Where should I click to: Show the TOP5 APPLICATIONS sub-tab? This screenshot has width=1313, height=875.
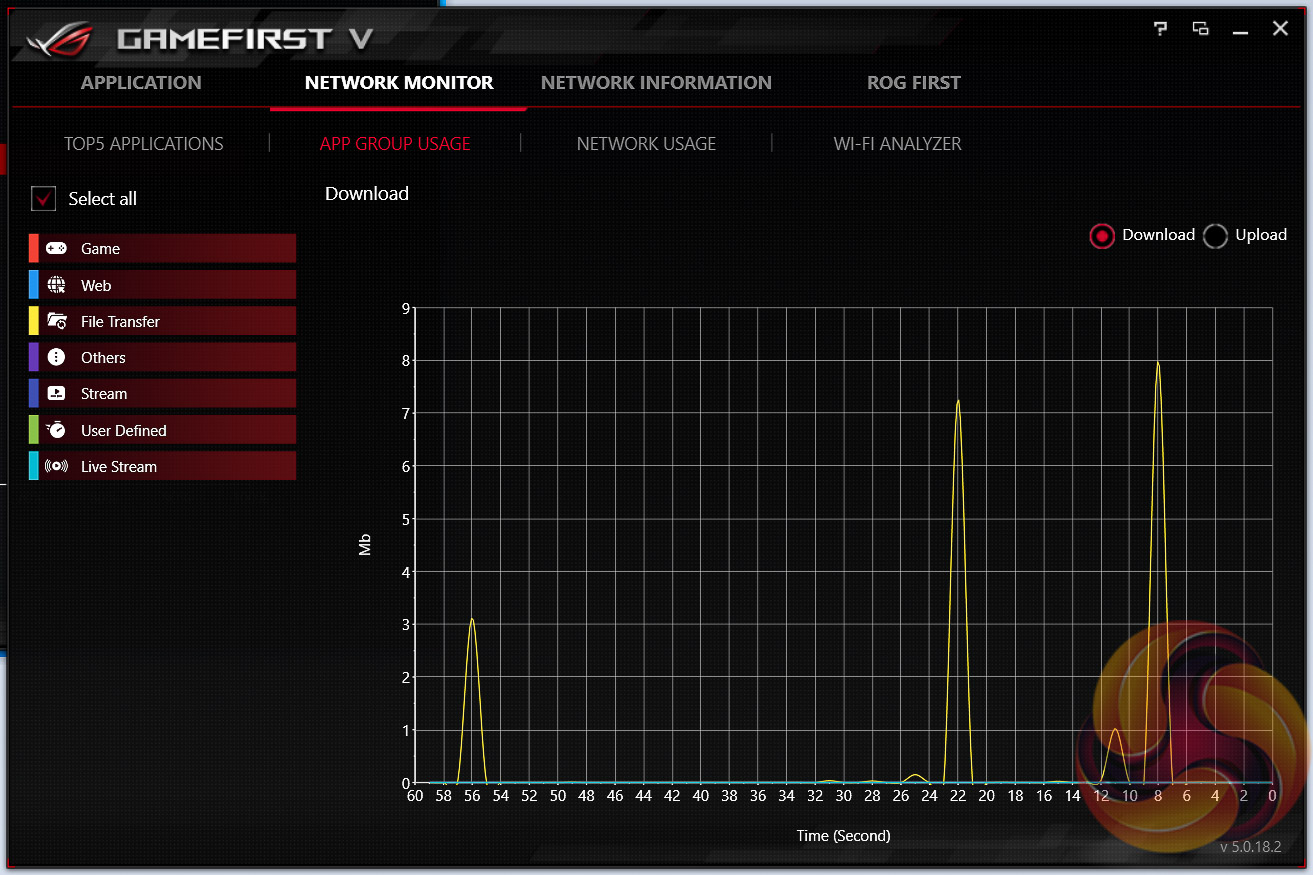(144, 144)
